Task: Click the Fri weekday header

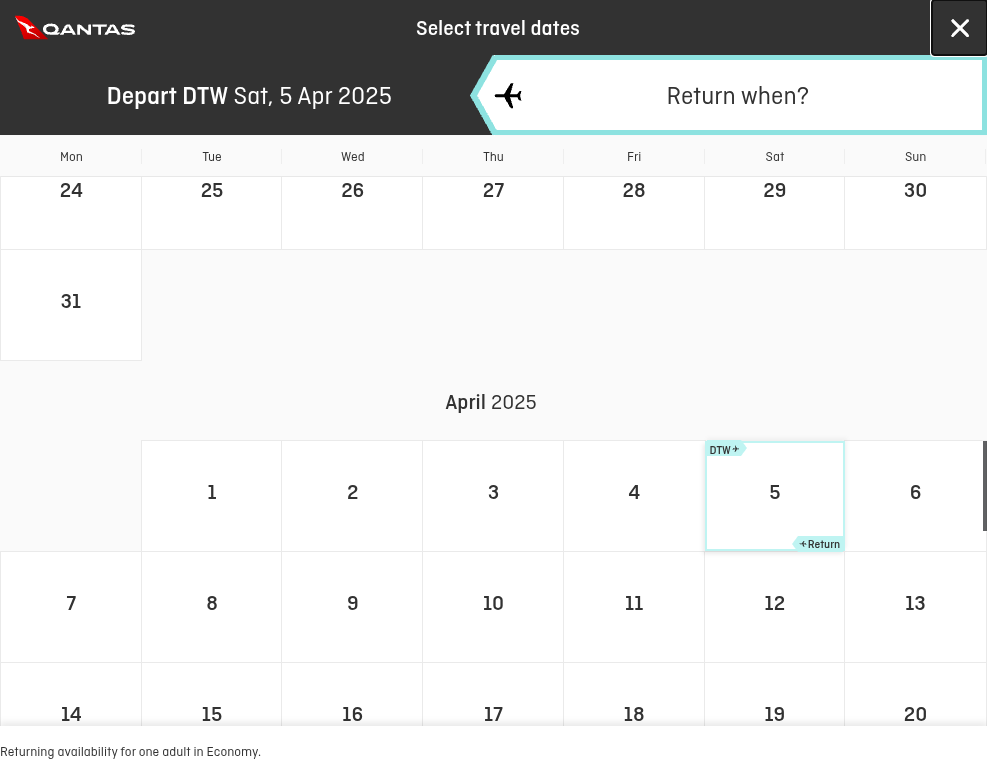Action: [x=634, y=157]
